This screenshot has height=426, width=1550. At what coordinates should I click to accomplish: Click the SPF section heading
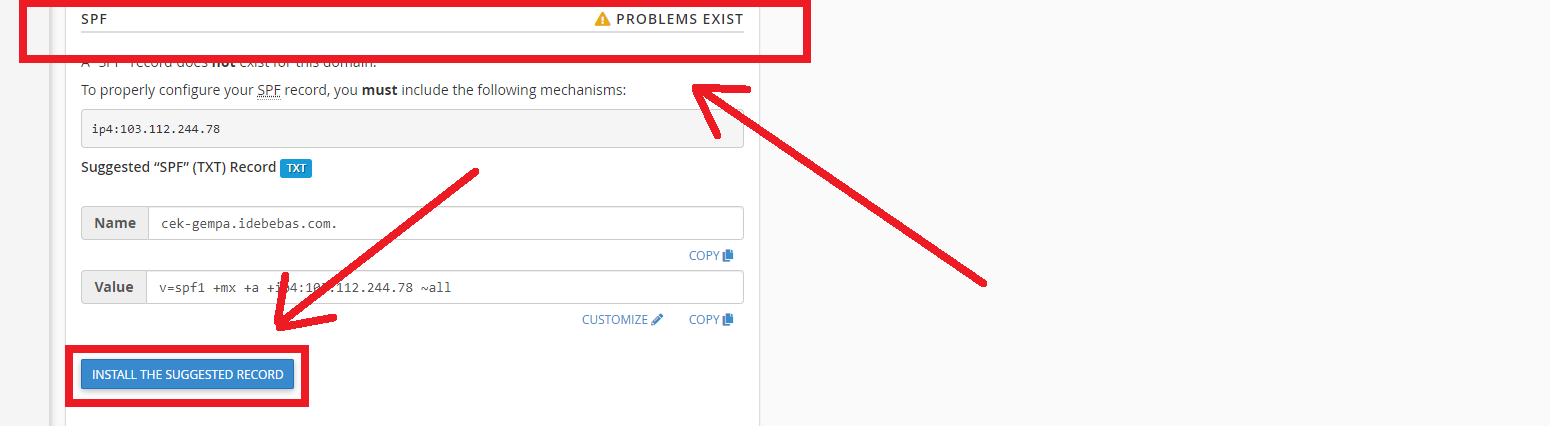coord(93,19)
